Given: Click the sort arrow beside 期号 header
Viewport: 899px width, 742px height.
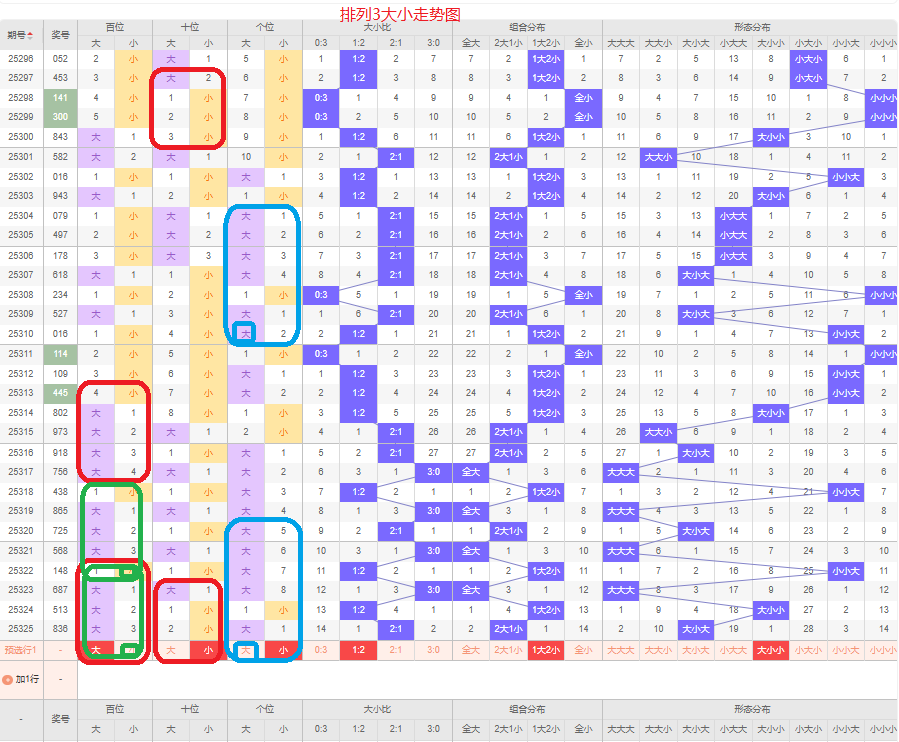Looking at the screenshot, I should point(30,36).
